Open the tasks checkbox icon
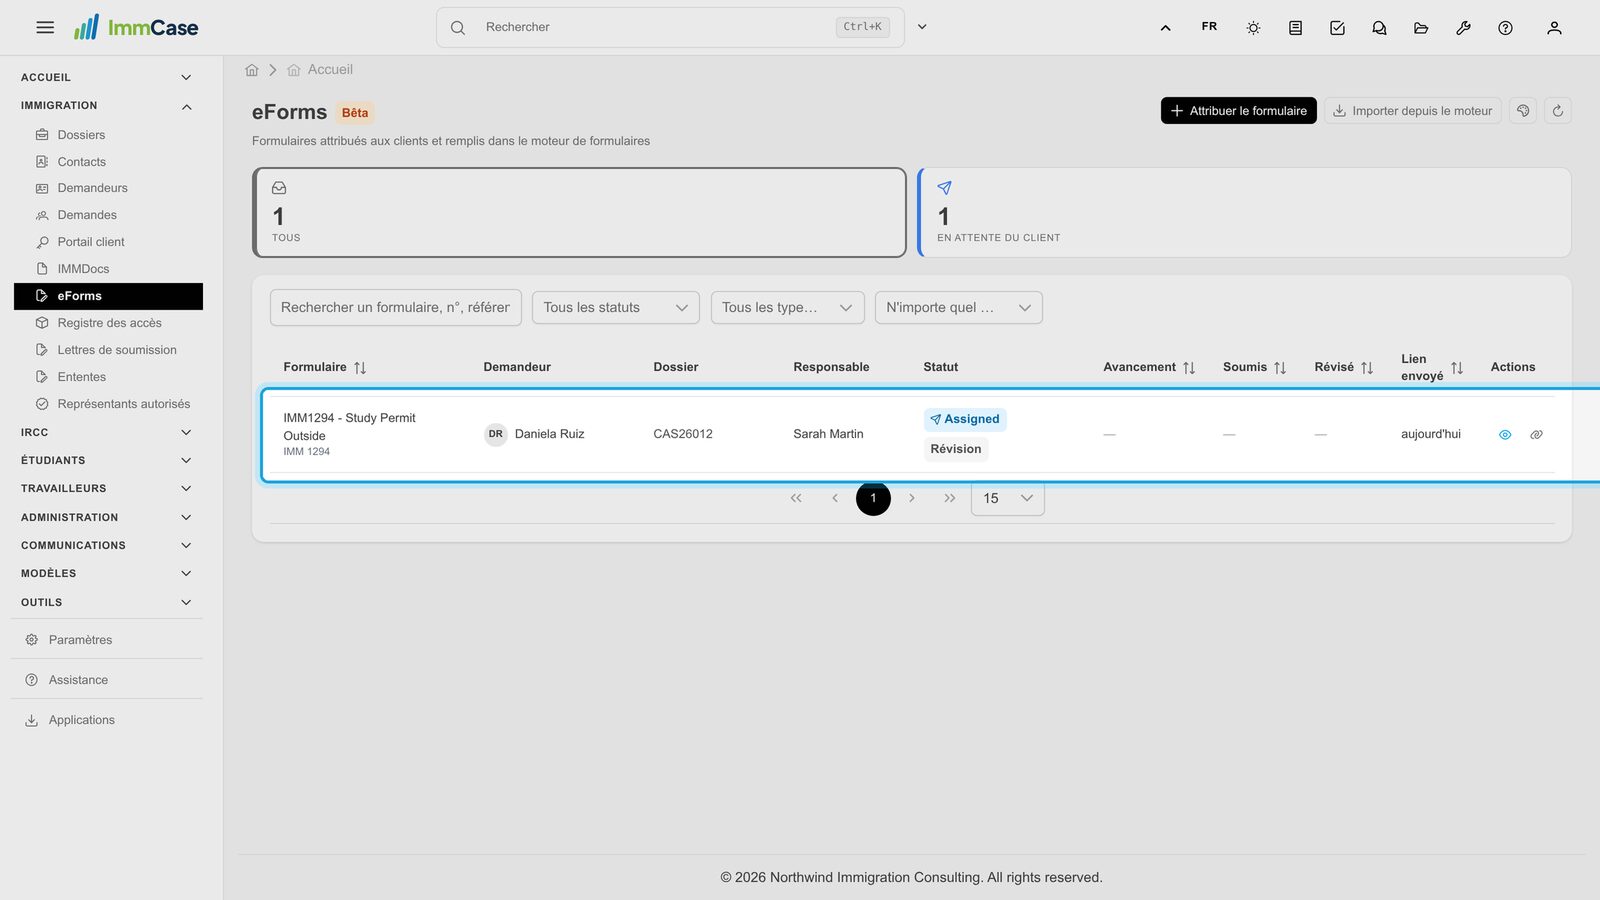1600x900 pixels. tap(1337, 28)
